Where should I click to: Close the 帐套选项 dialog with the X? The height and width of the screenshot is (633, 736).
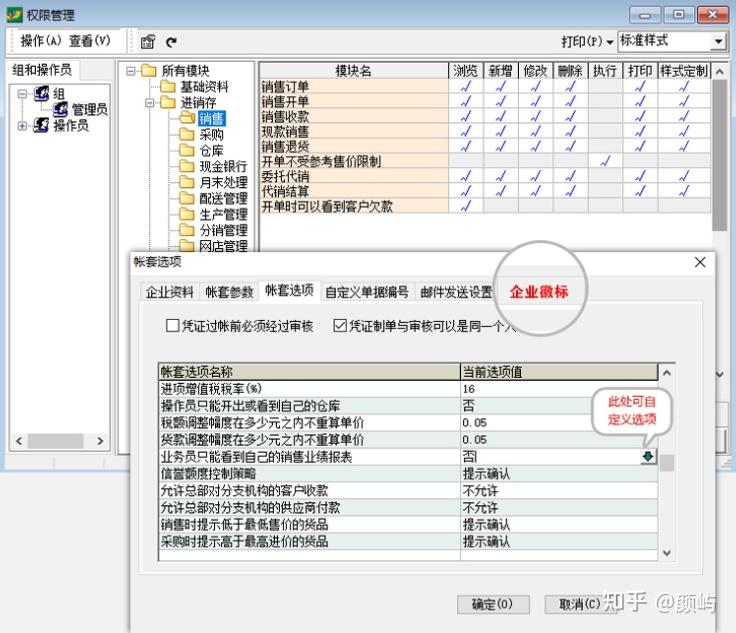click(700, 262)
